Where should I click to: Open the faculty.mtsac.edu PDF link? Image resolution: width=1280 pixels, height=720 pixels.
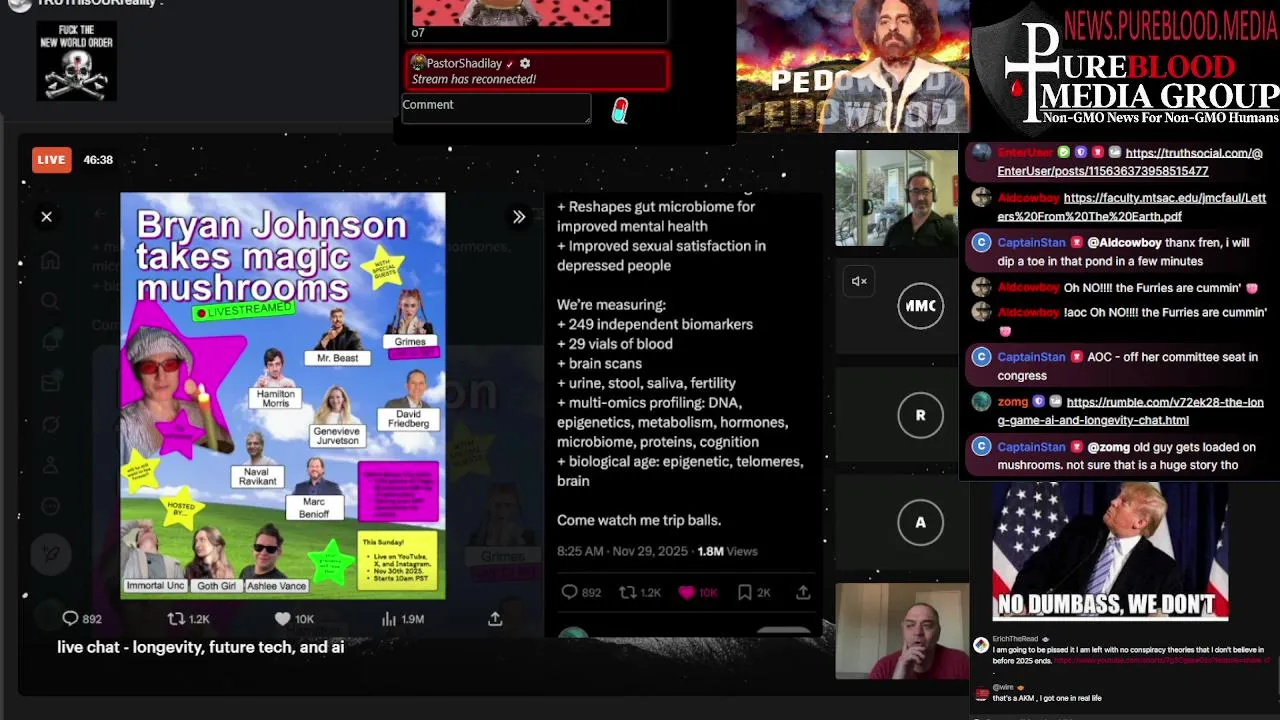[x=1132, y=207]
